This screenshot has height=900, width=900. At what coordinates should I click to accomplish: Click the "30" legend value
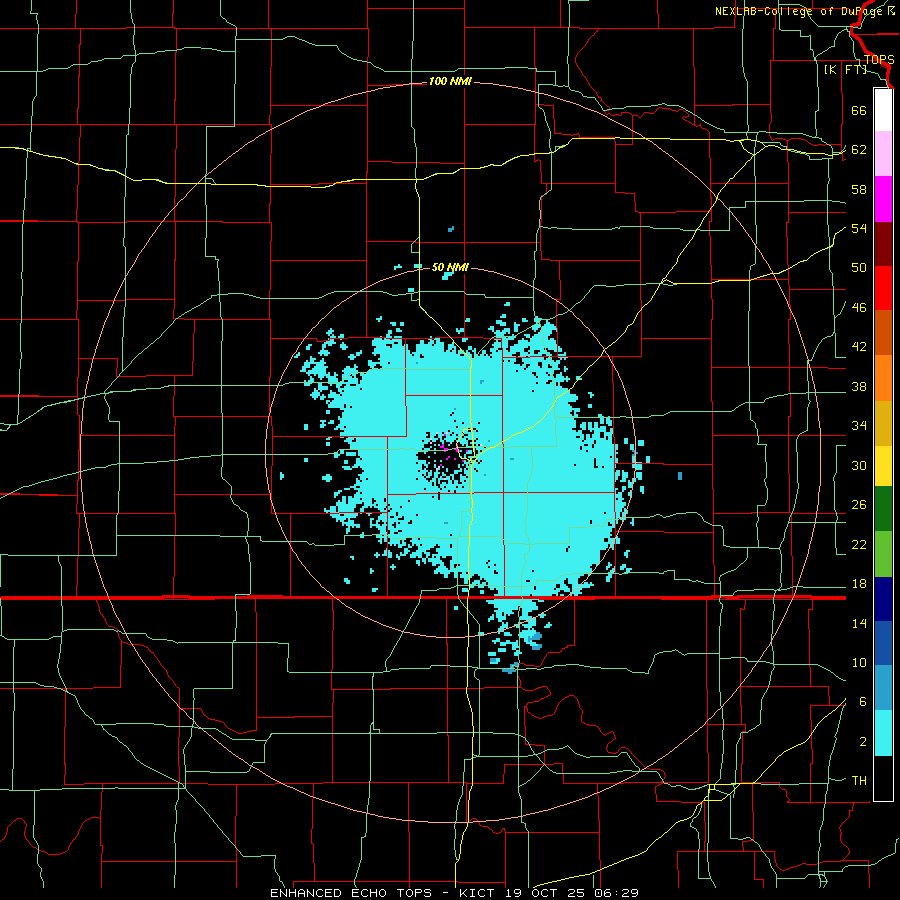[x=859, y=465]
